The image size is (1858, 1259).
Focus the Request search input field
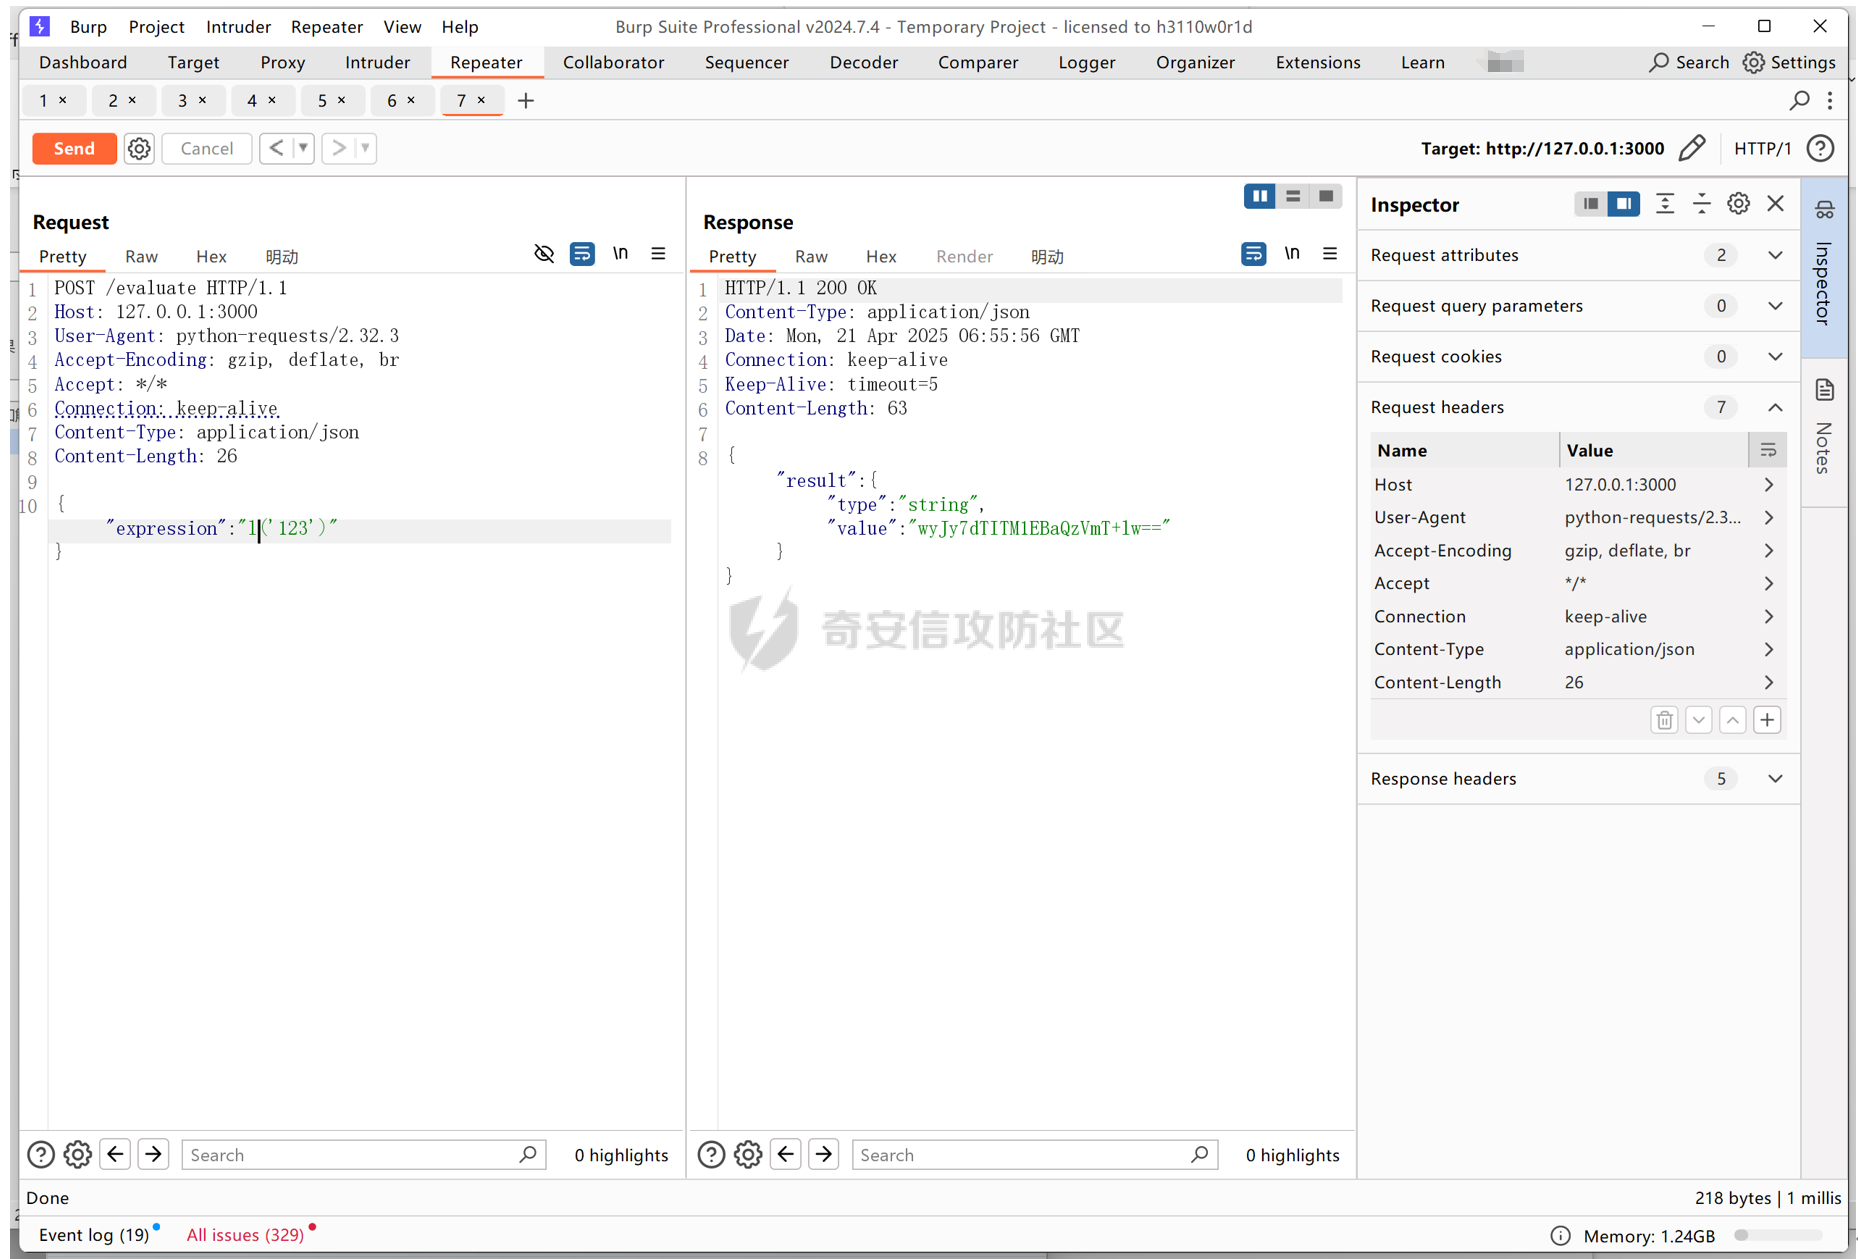(363, 1155)
